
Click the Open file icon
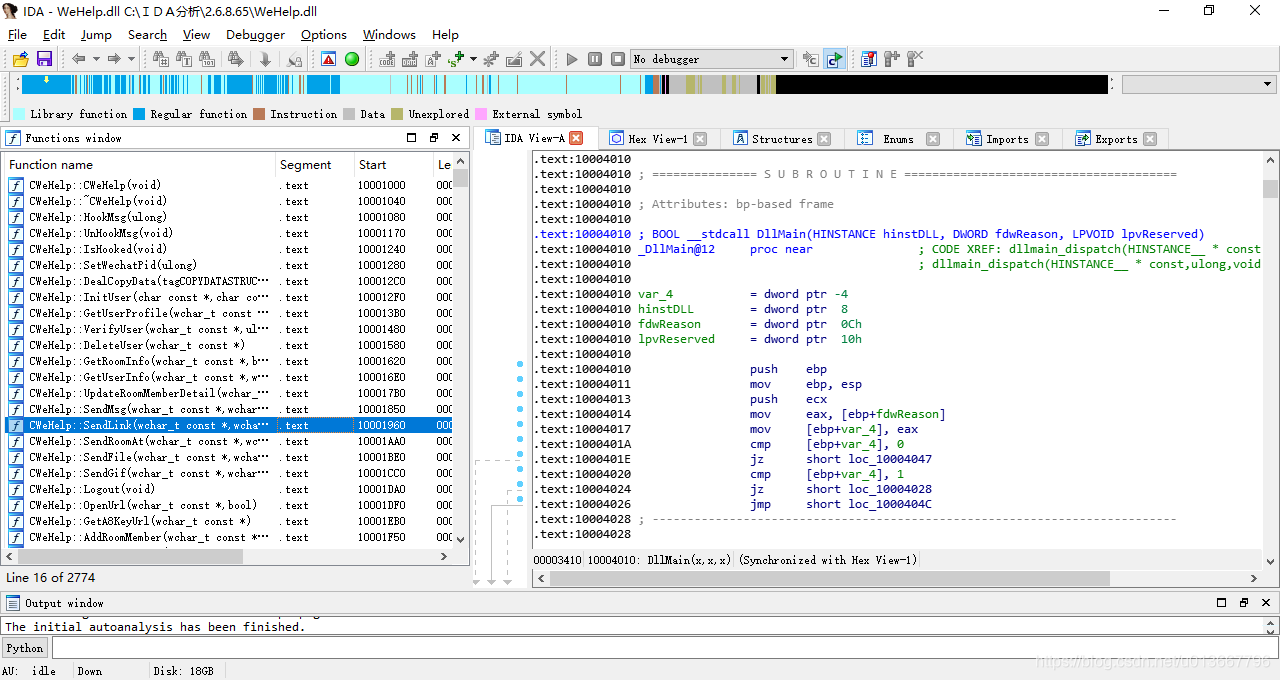20,59
